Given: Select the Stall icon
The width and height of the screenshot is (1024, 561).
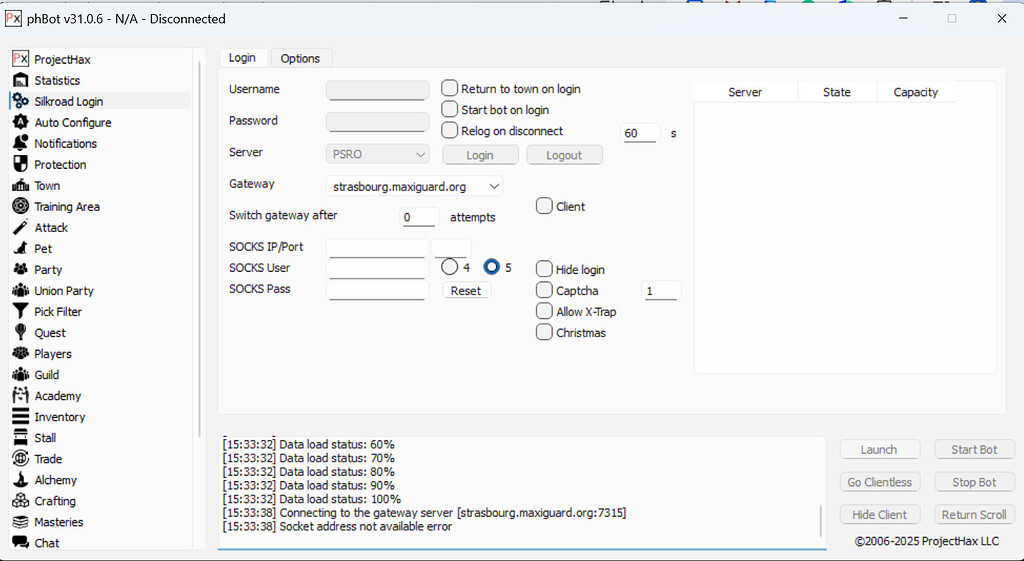Looking at the screenshot, I should (x=21, y=438).
